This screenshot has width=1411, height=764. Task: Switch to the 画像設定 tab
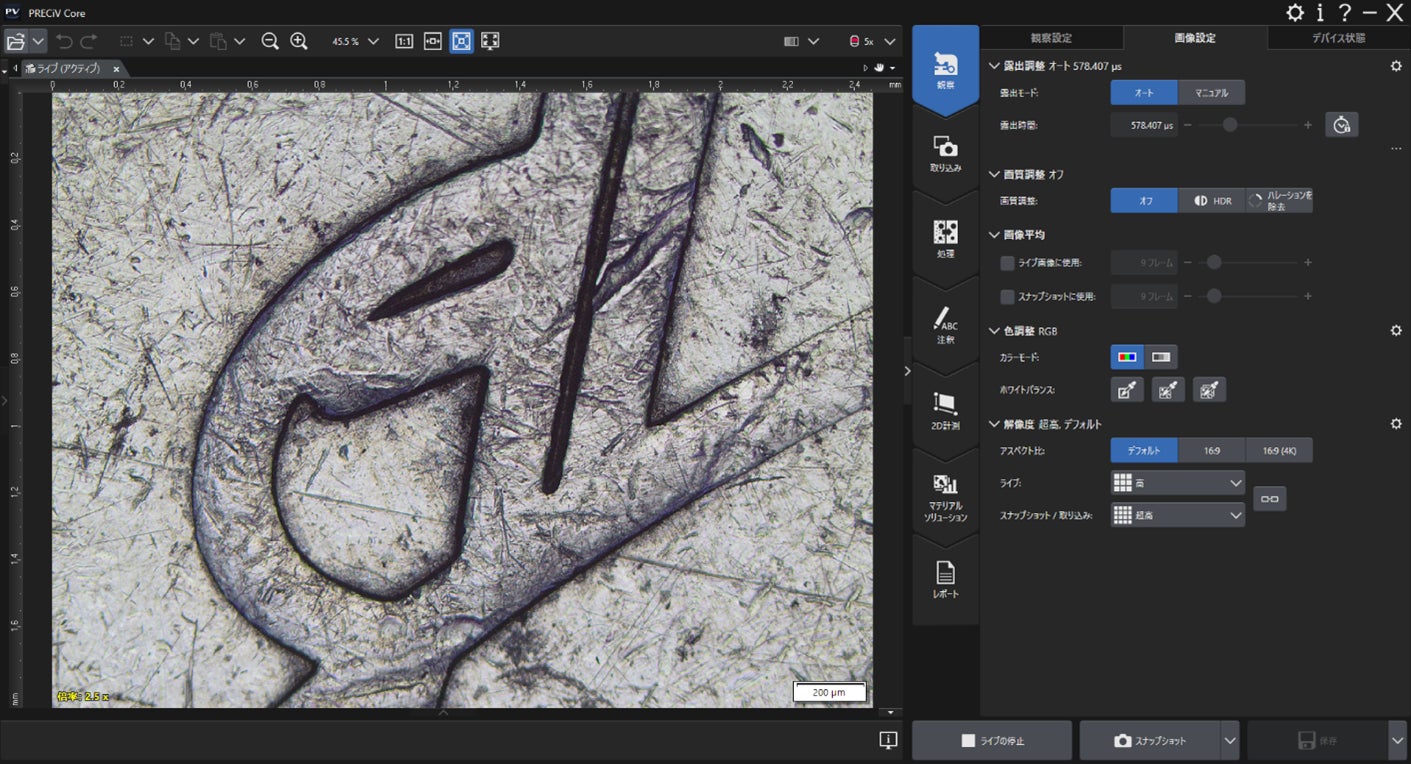1195,38
